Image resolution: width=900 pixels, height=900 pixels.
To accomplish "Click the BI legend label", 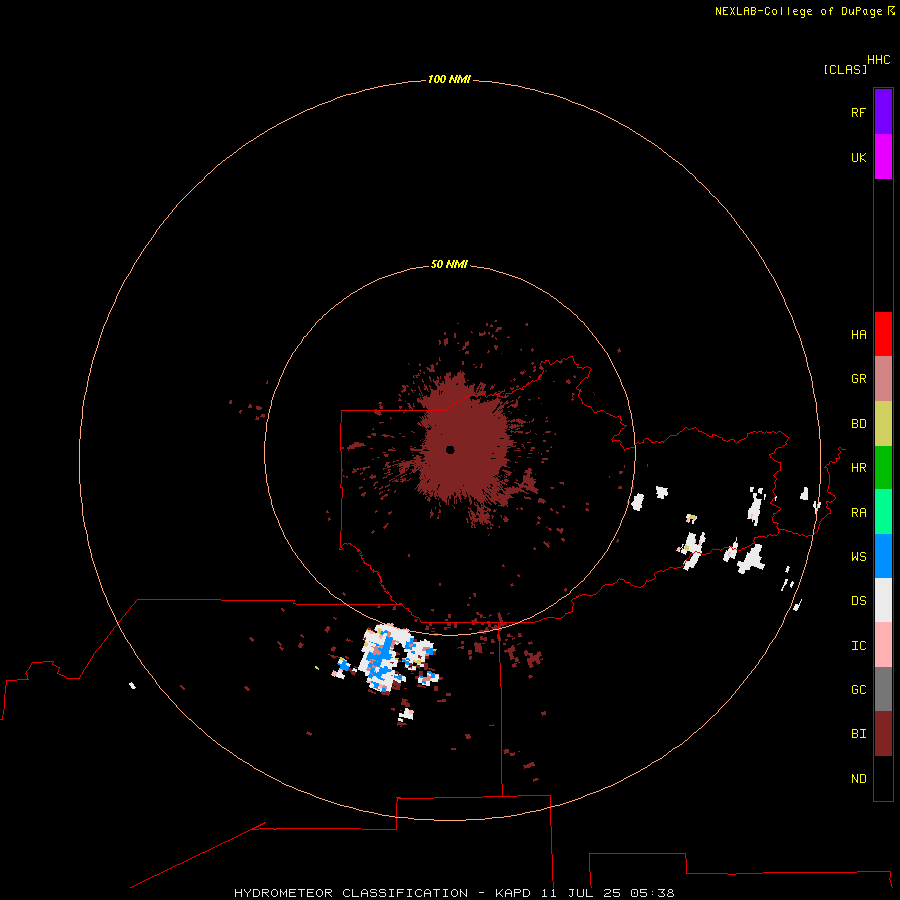I will pos(859,734).
